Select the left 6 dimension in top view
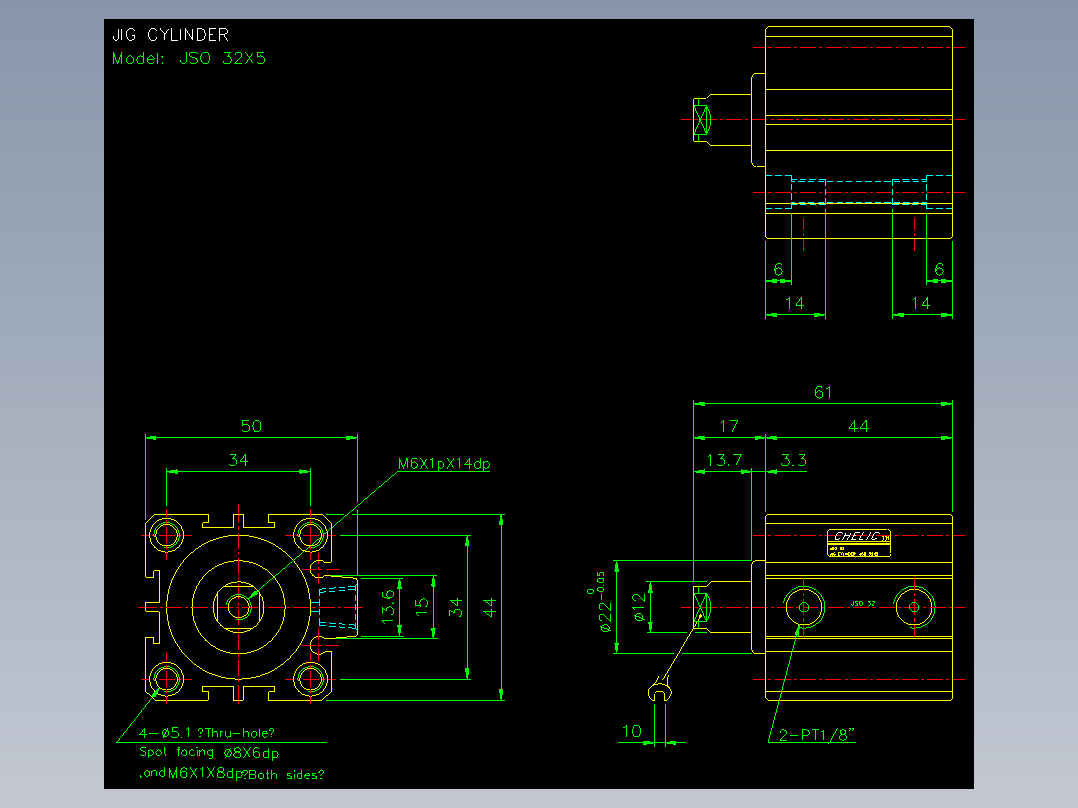Screen dimensions: 1078x808 [778, 270]
